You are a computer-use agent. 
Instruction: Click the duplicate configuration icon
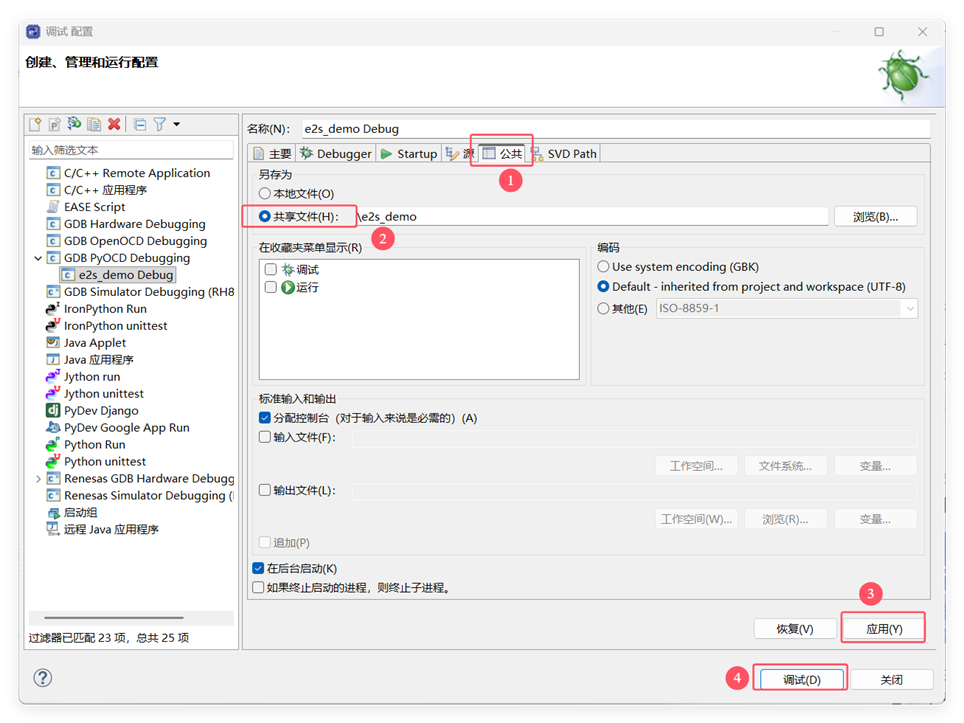[x=94, y=124]
